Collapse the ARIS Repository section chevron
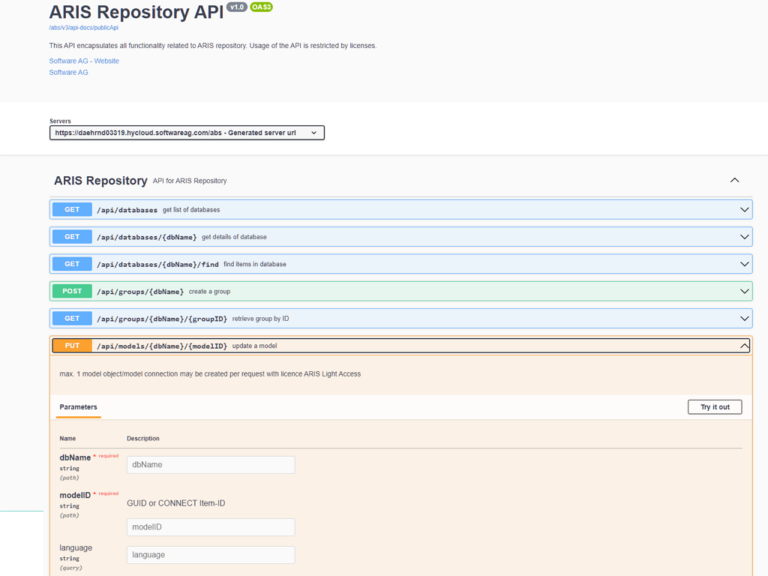The image size is (768, 576). [x=735, y=181]
